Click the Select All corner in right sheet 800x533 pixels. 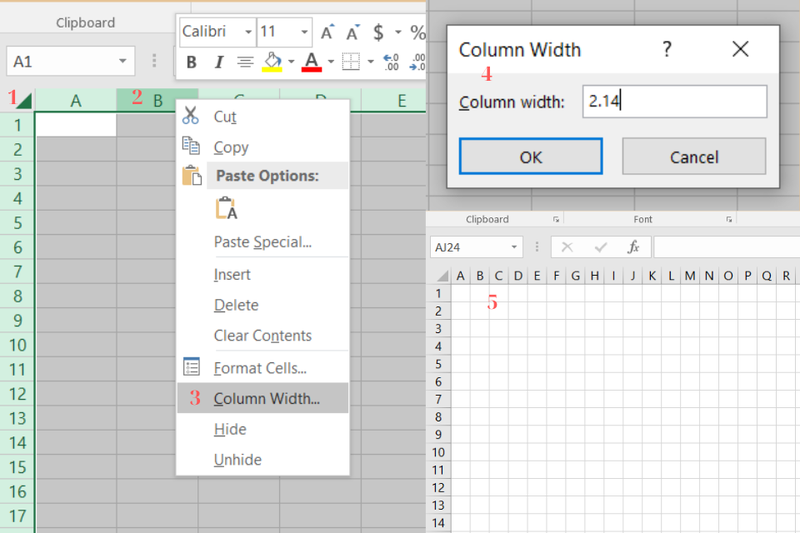(443, 276)
